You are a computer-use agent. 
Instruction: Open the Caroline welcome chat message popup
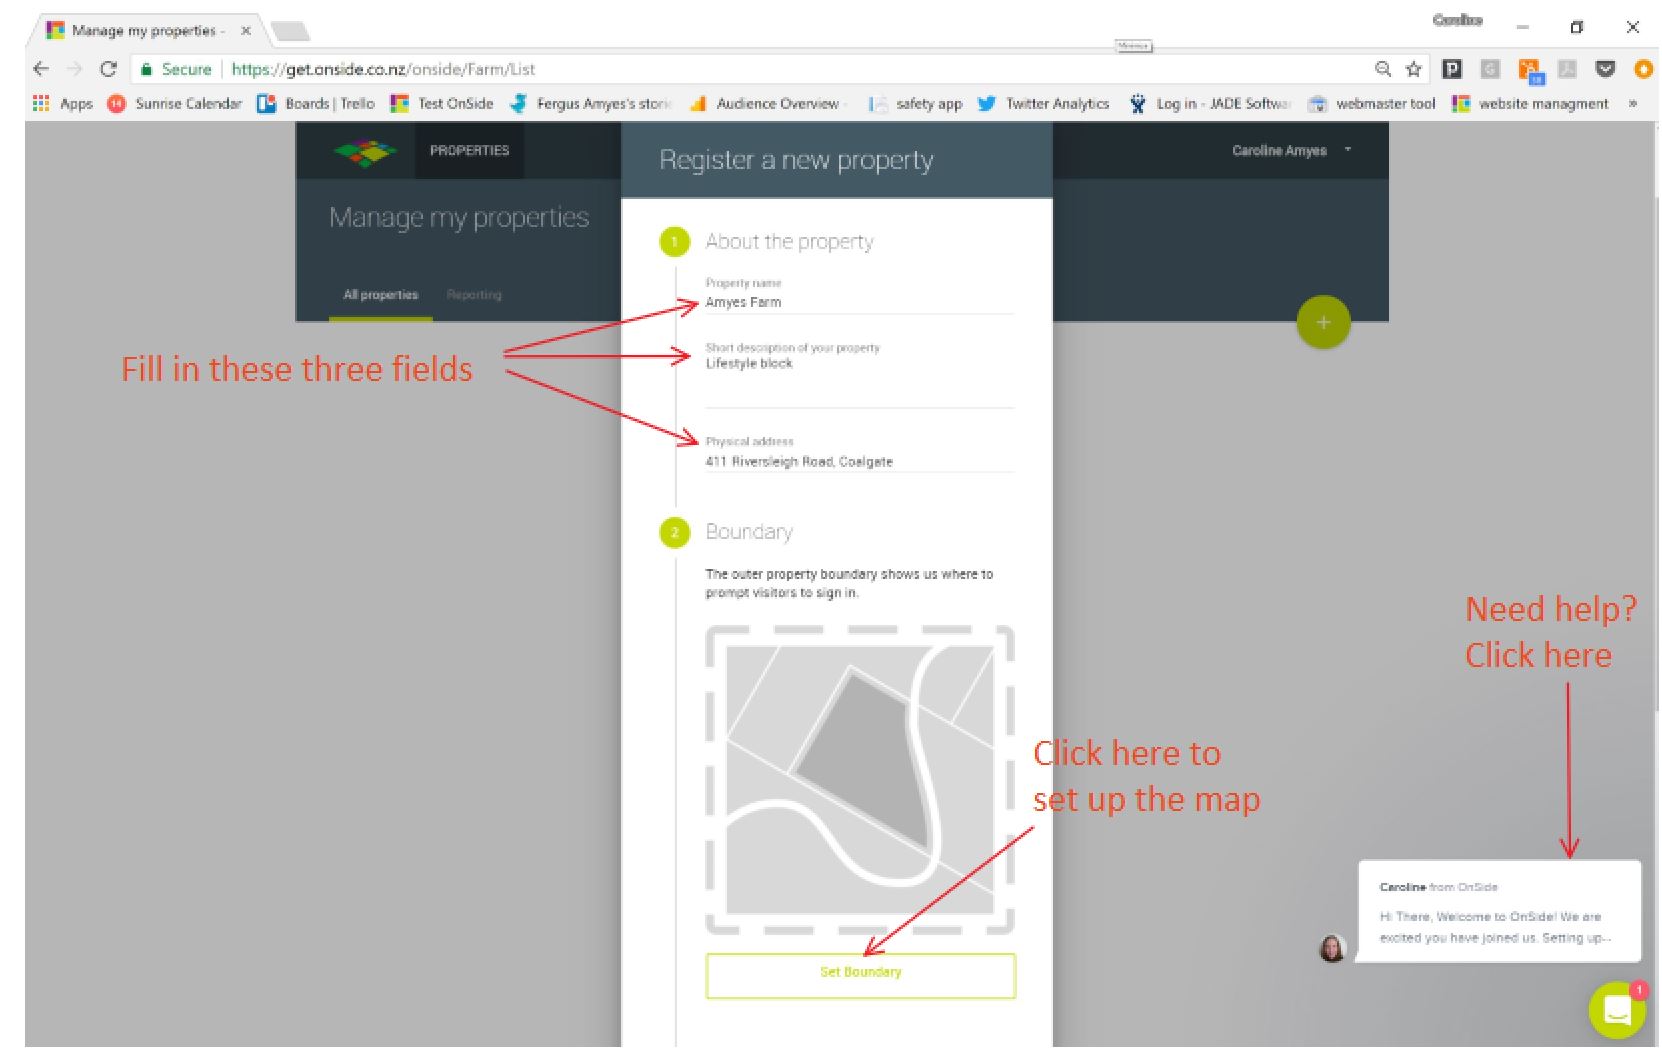[1497, 912]
